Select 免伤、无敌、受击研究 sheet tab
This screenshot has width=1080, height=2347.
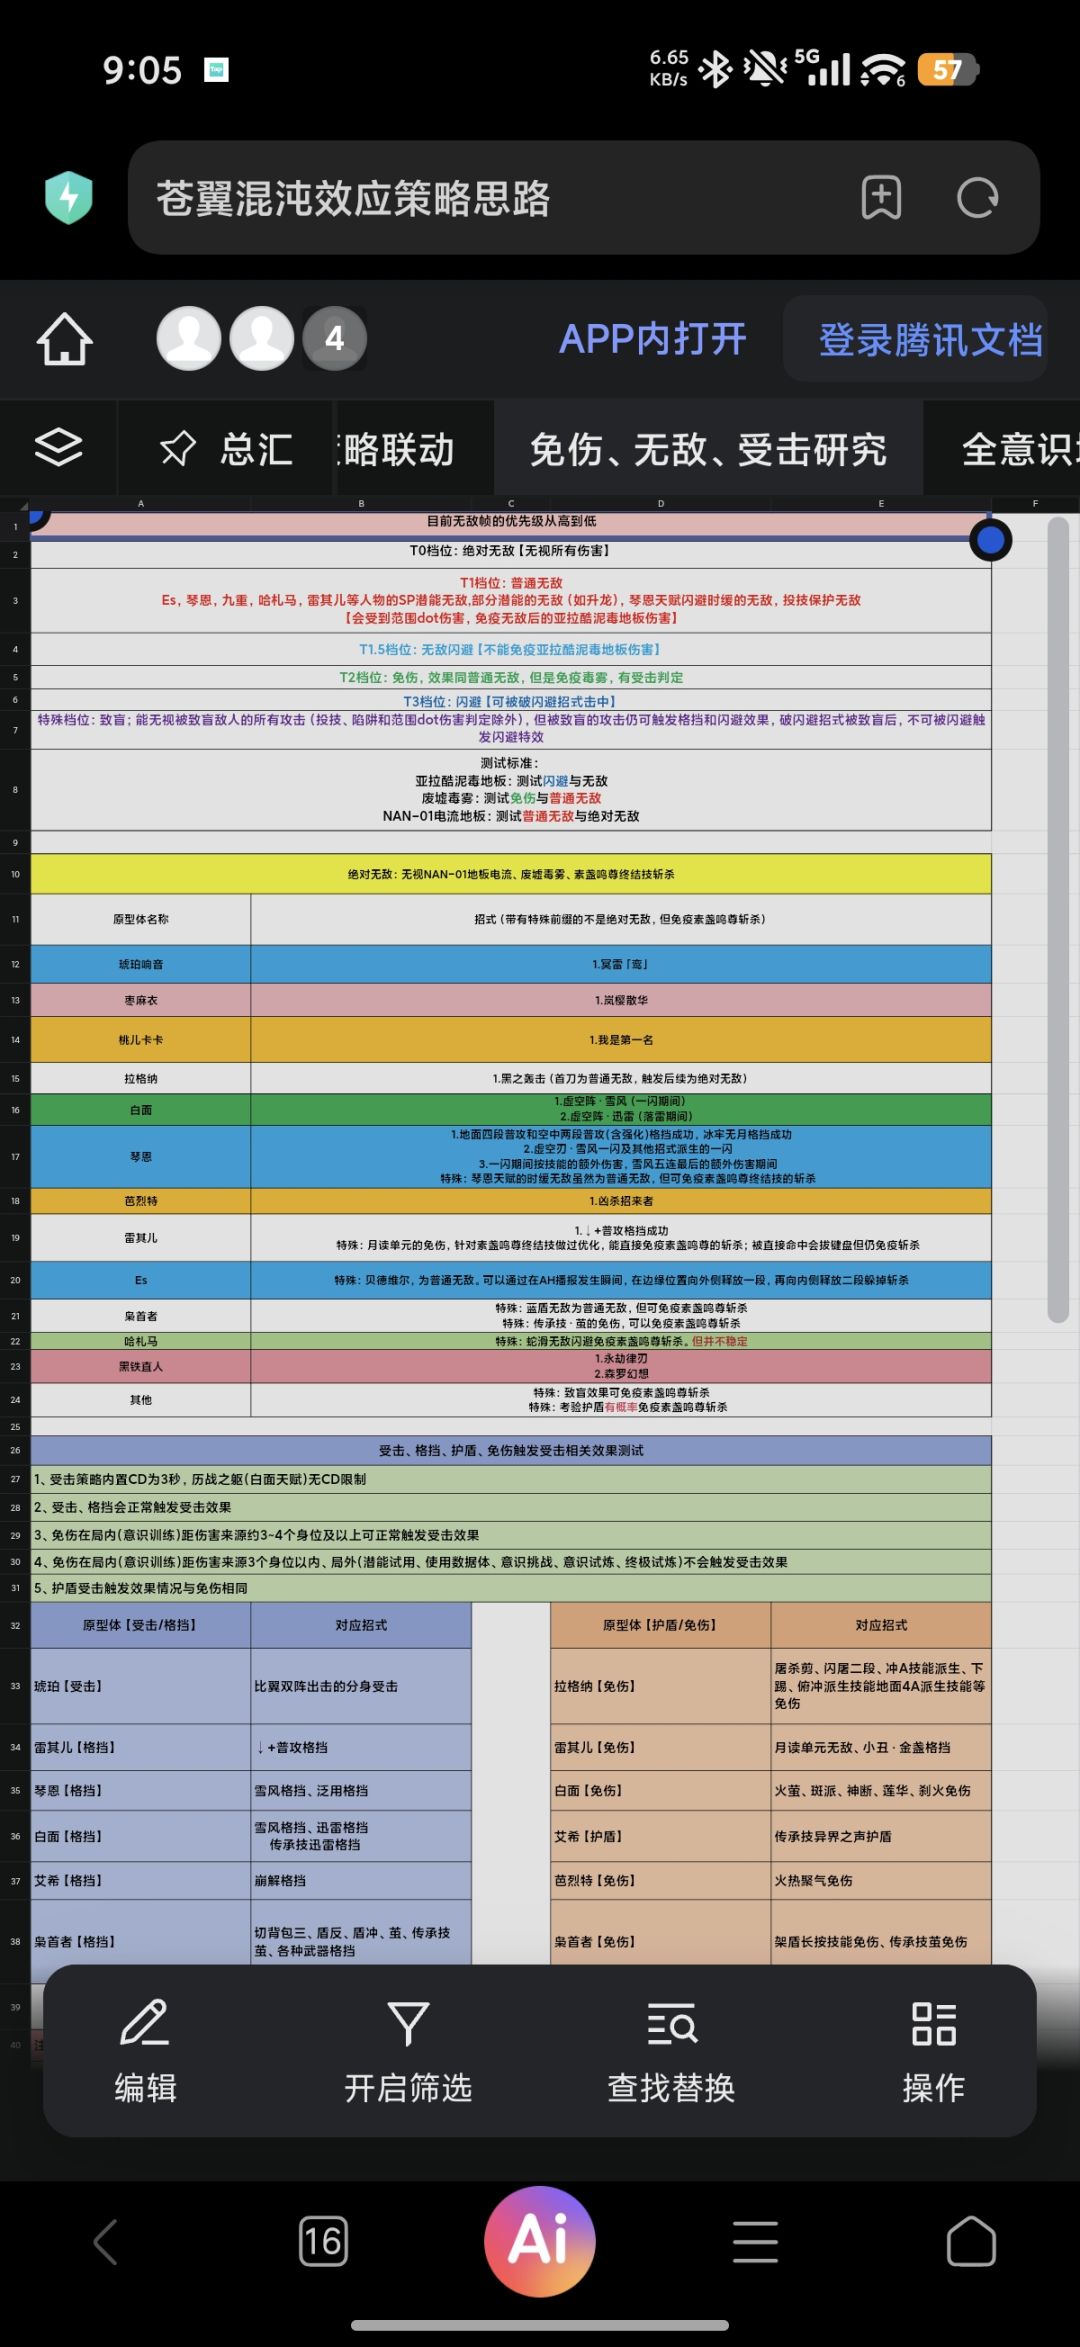(x=708, y=449)
